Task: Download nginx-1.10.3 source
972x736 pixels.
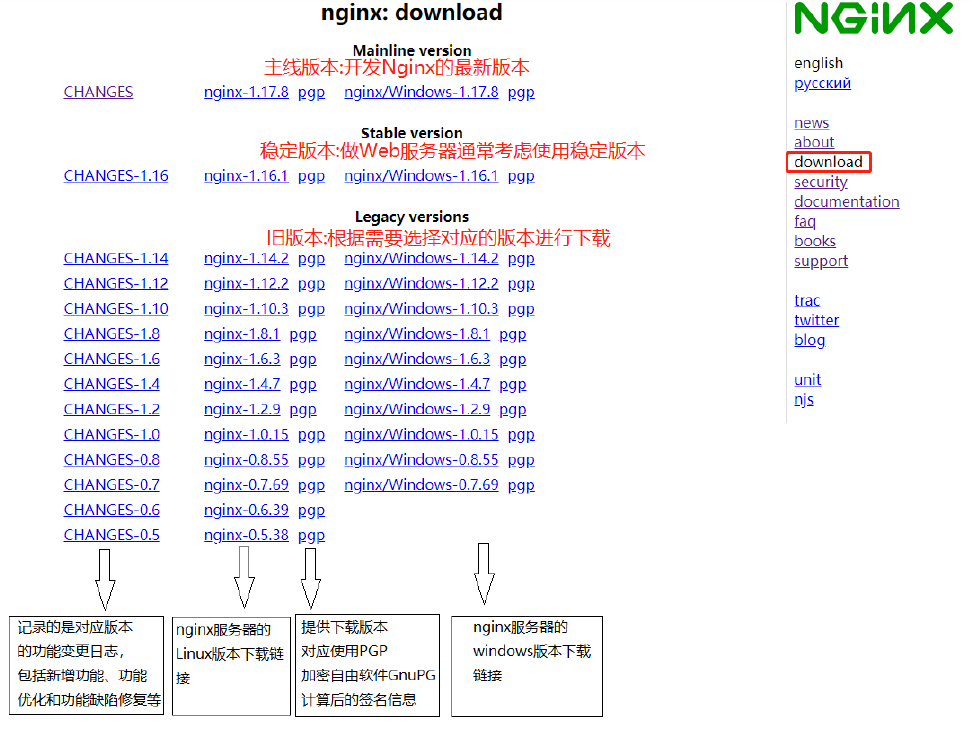Action: tap(246, 309)
